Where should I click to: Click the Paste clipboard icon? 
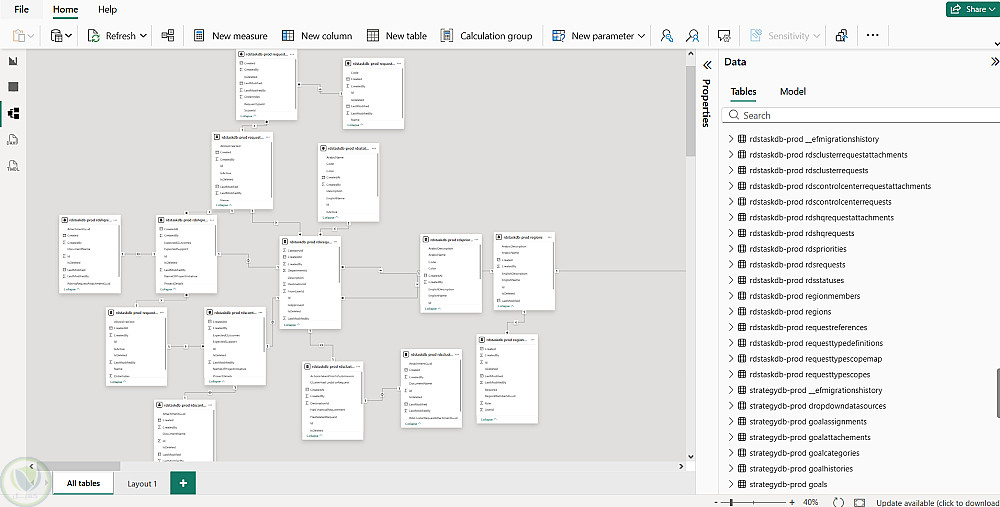point(18,36)
